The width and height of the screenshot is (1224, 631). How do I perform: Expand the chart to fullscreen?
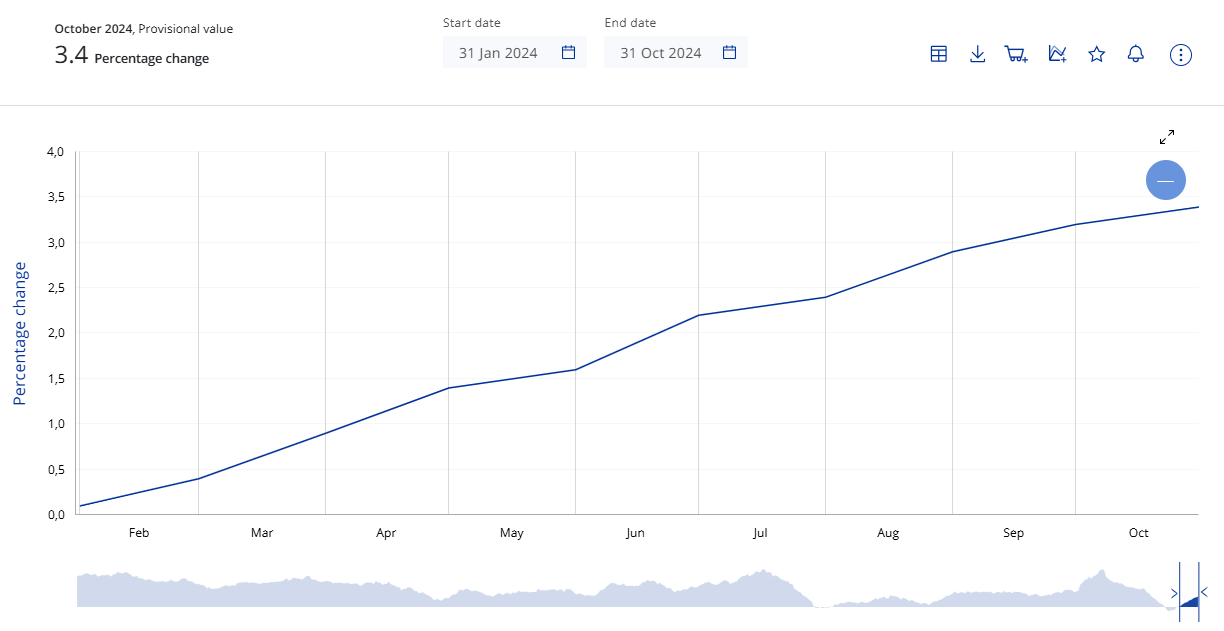point(1167,137)
